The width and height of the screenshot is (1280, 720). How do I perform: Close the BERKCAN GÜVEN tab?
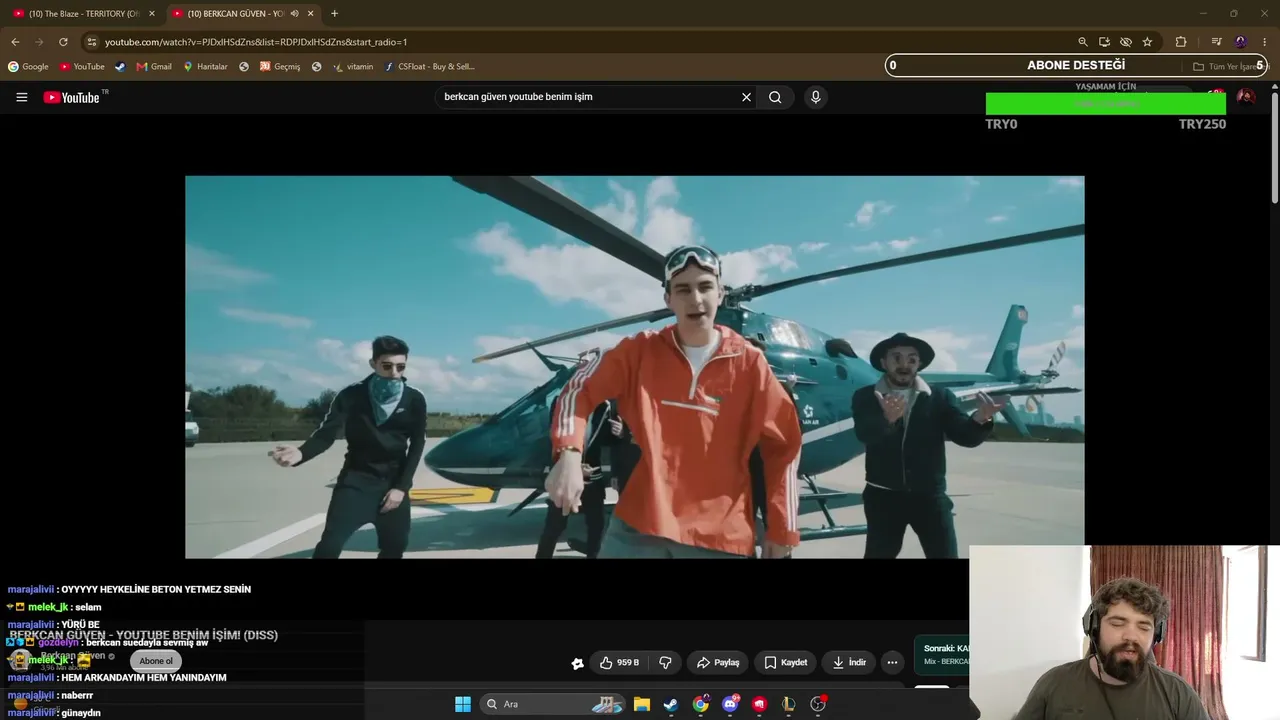[x=310, y=13]
